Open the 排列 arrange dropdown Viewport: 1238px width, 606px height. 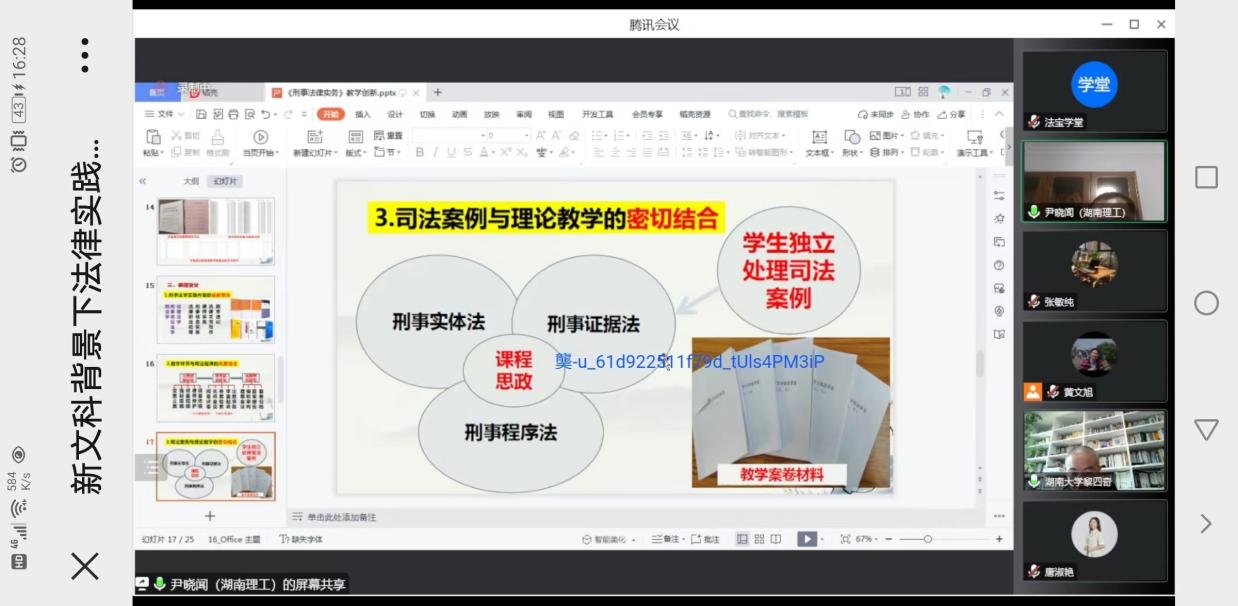pos(886,152)
